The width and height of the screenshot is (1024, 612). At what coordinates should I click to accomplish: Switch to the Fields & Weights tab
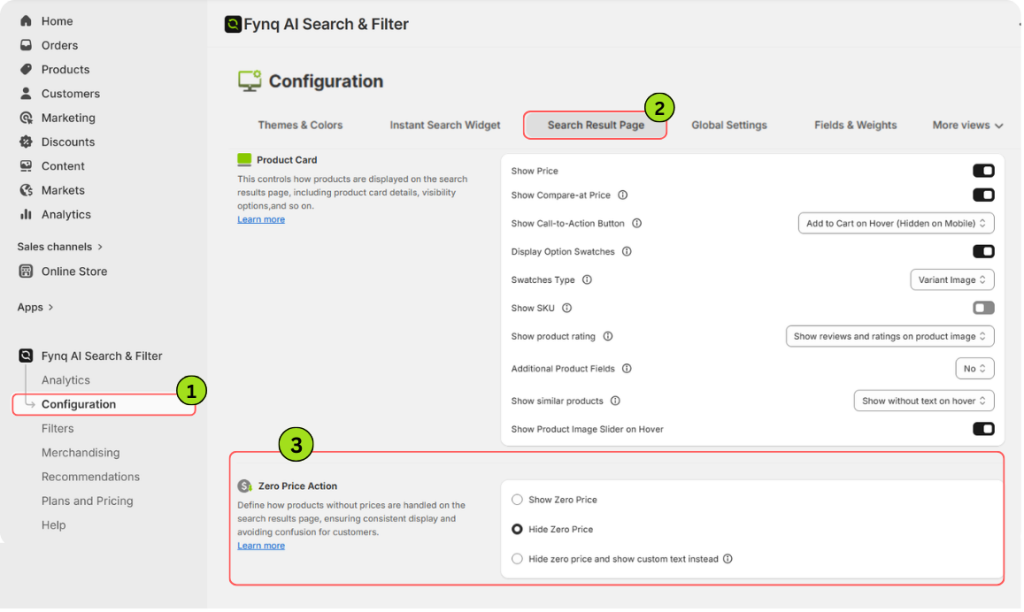pos(856,125)
